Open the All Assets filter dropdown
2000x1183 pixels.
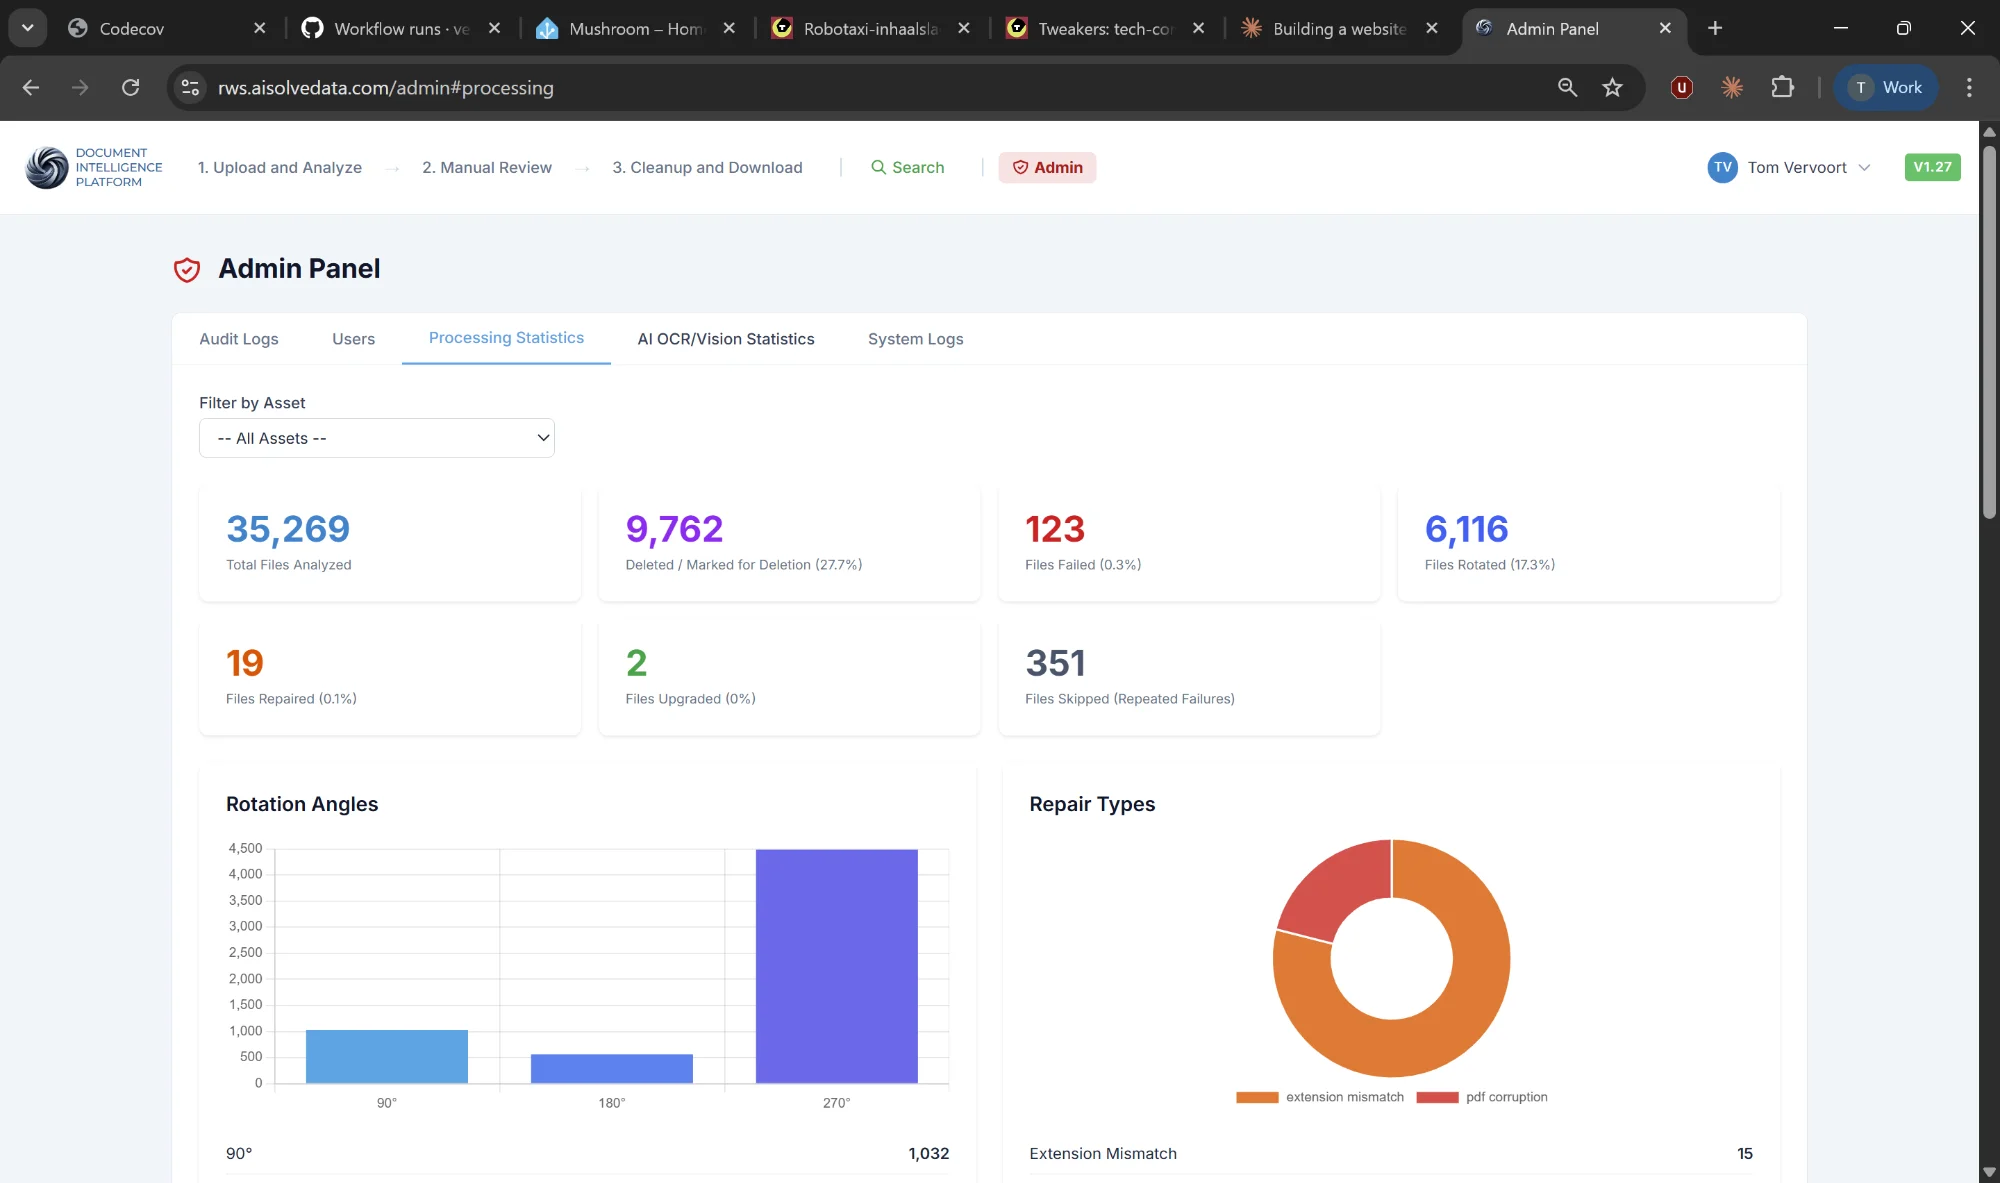click(376, 438)
